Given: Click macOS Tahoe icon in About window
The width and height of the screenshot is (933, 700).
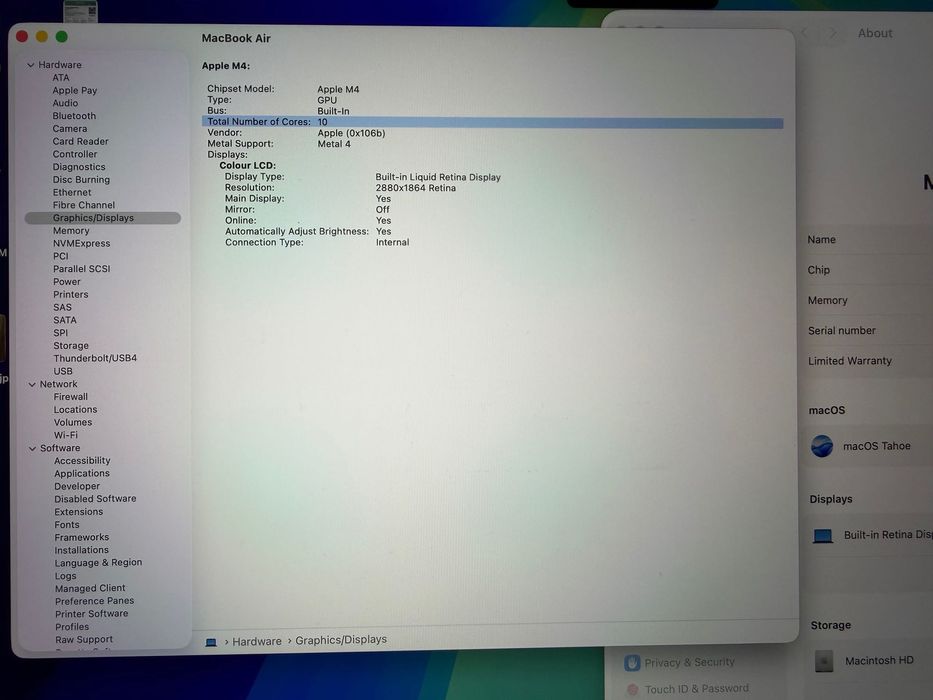Looking at the screenshot, I should [x=822, y=446].
